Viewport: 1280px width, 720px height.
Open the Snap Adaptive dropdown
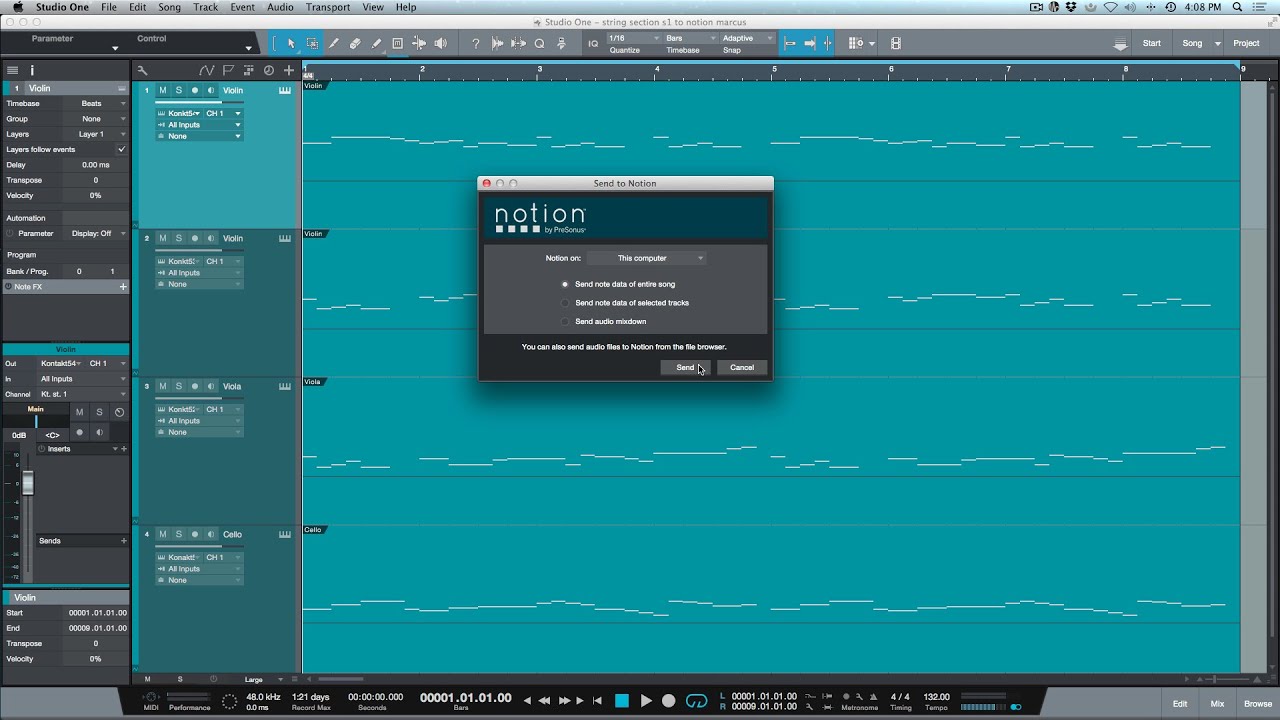[748, 38]
